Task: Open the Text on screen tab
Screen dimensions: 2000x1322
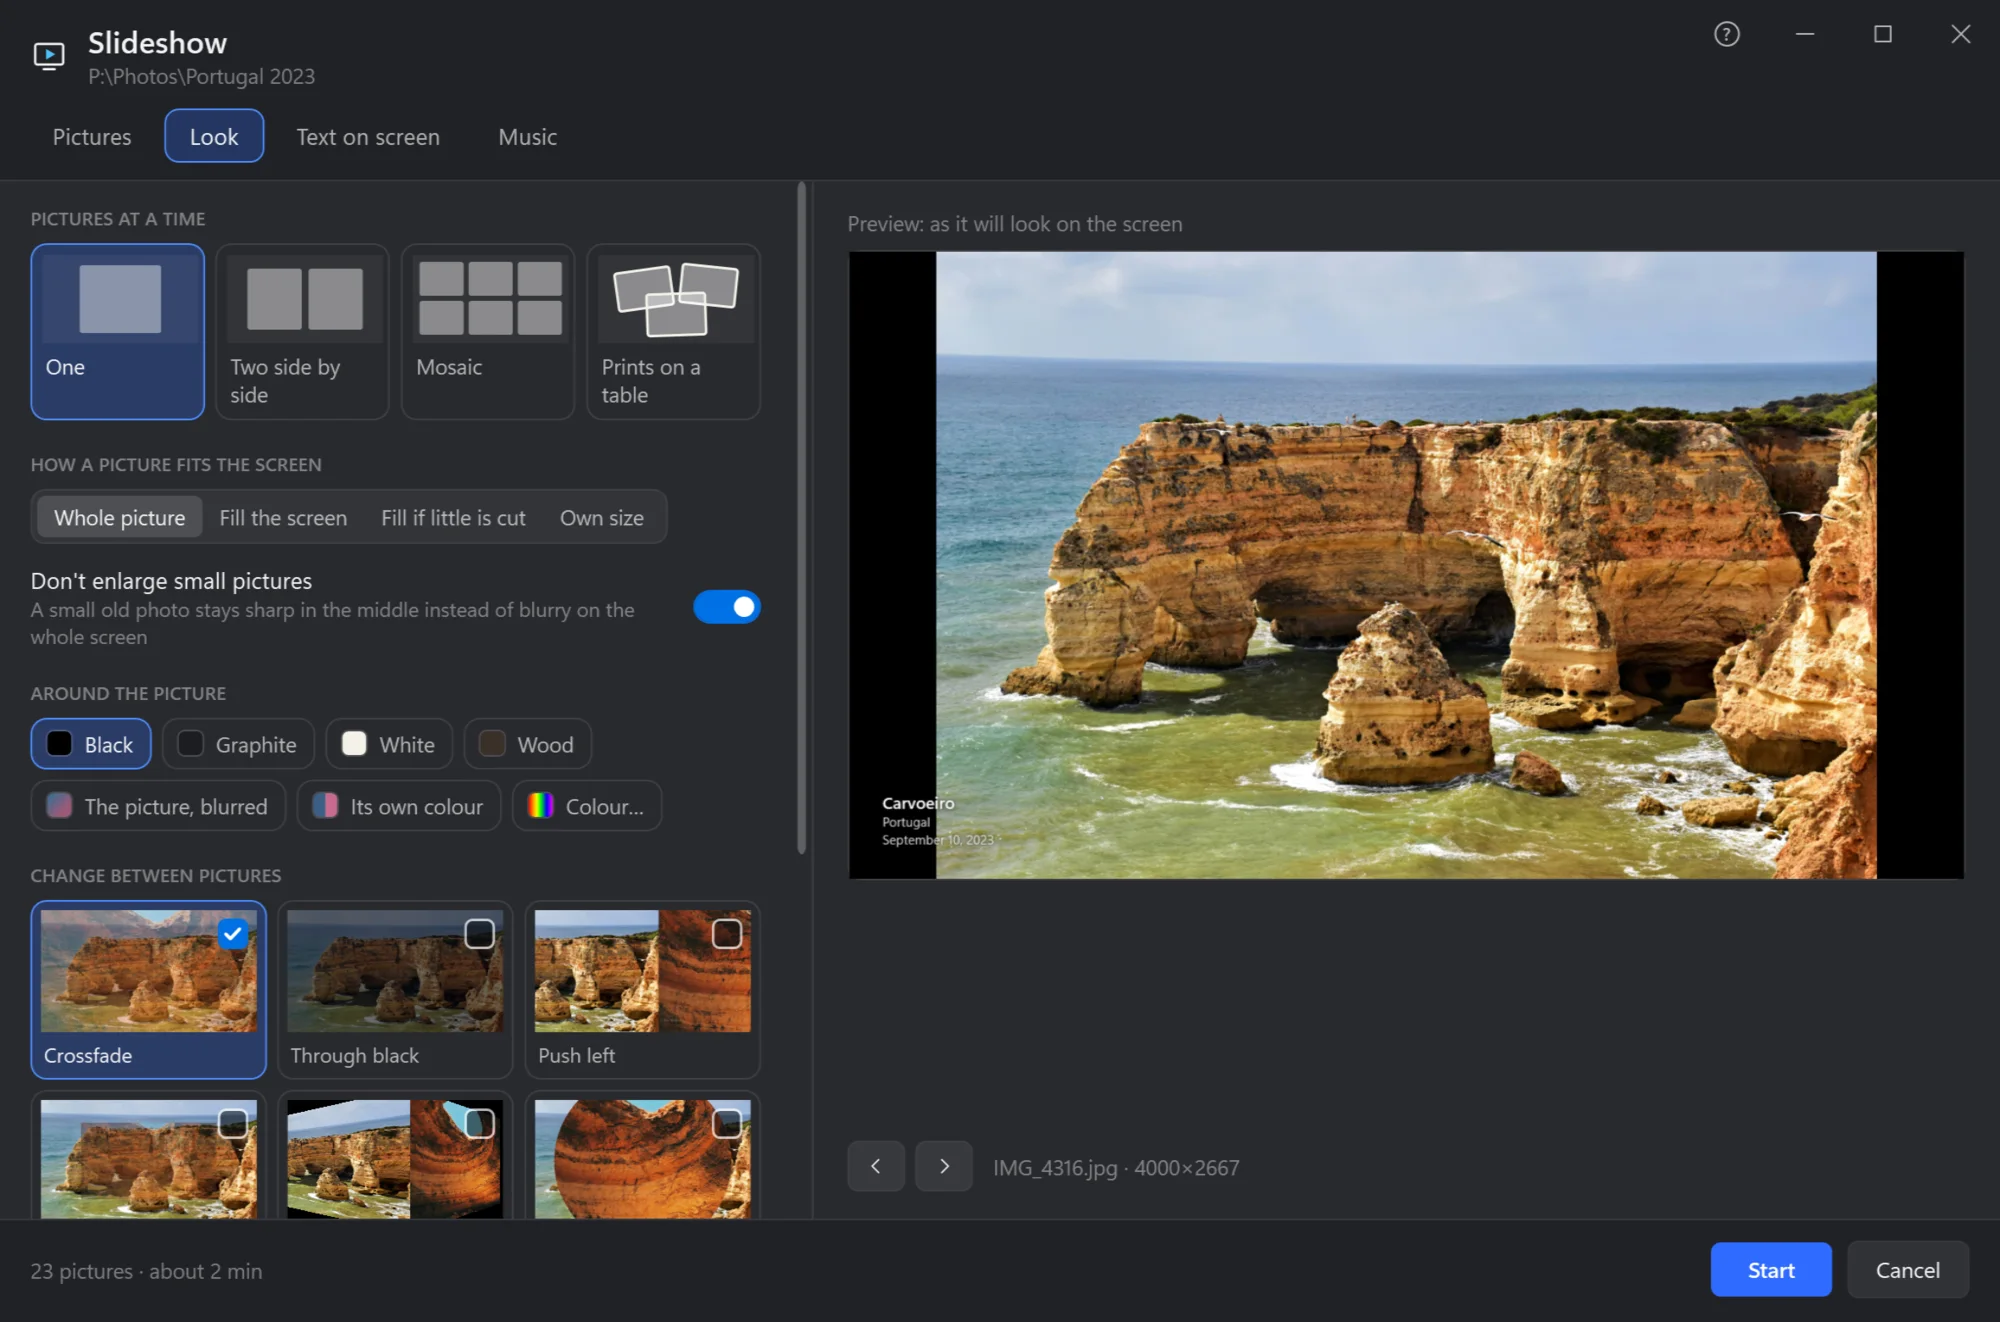Action: 368,136
